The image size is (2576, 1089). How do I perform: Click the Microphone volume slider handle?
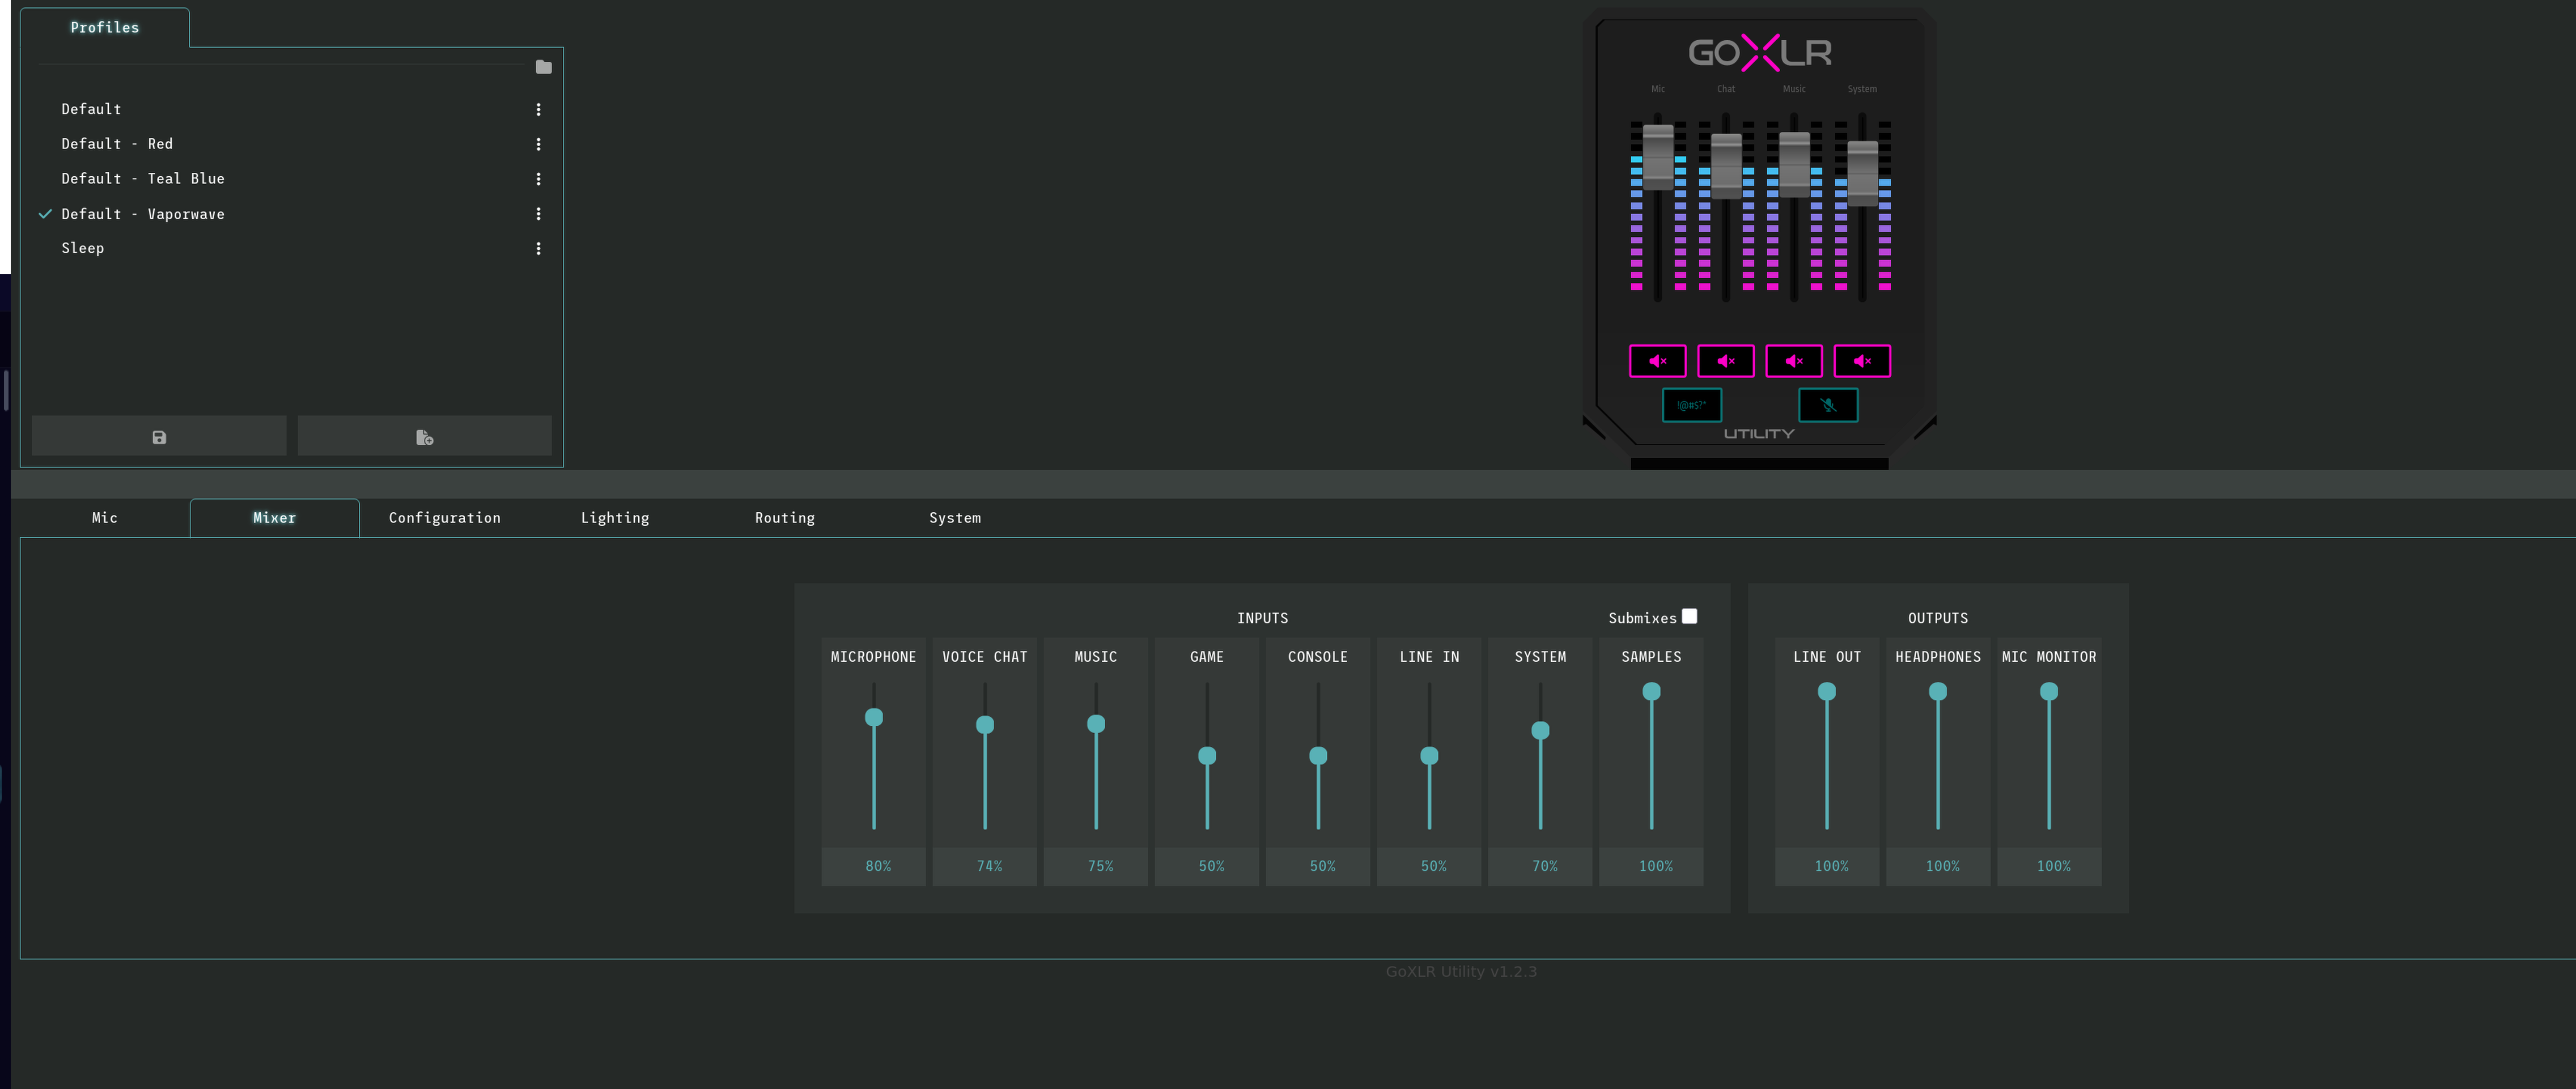click(873, 717)
